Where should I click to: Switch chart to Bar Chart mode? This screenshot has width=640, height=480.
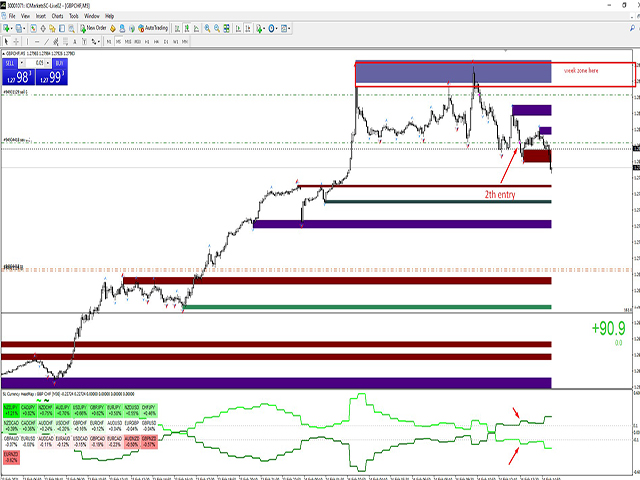click(x=177, y=29)
